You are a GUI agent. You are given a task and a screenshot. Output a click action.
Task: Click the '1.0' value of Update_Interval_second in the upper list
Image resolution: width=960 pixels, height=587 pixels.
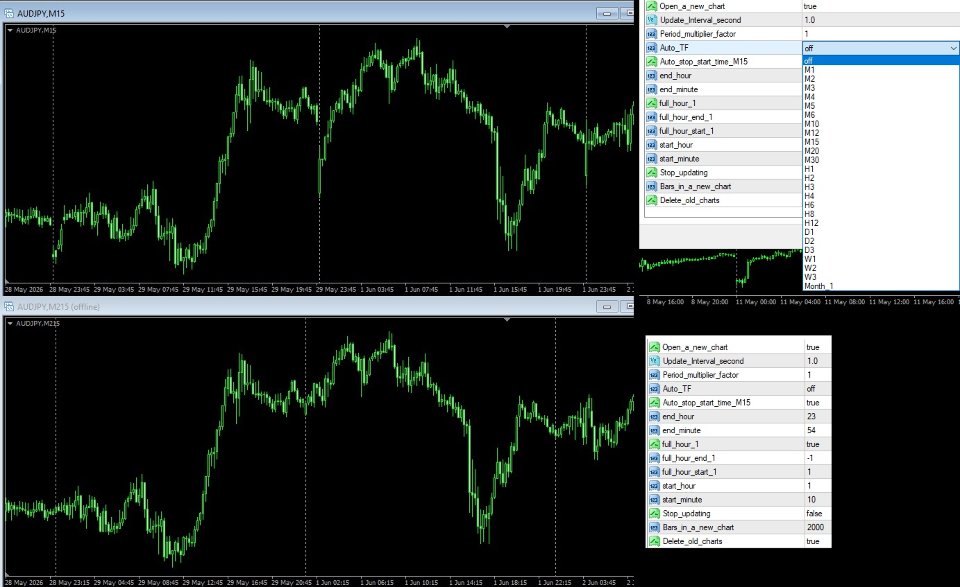(809, 20)
